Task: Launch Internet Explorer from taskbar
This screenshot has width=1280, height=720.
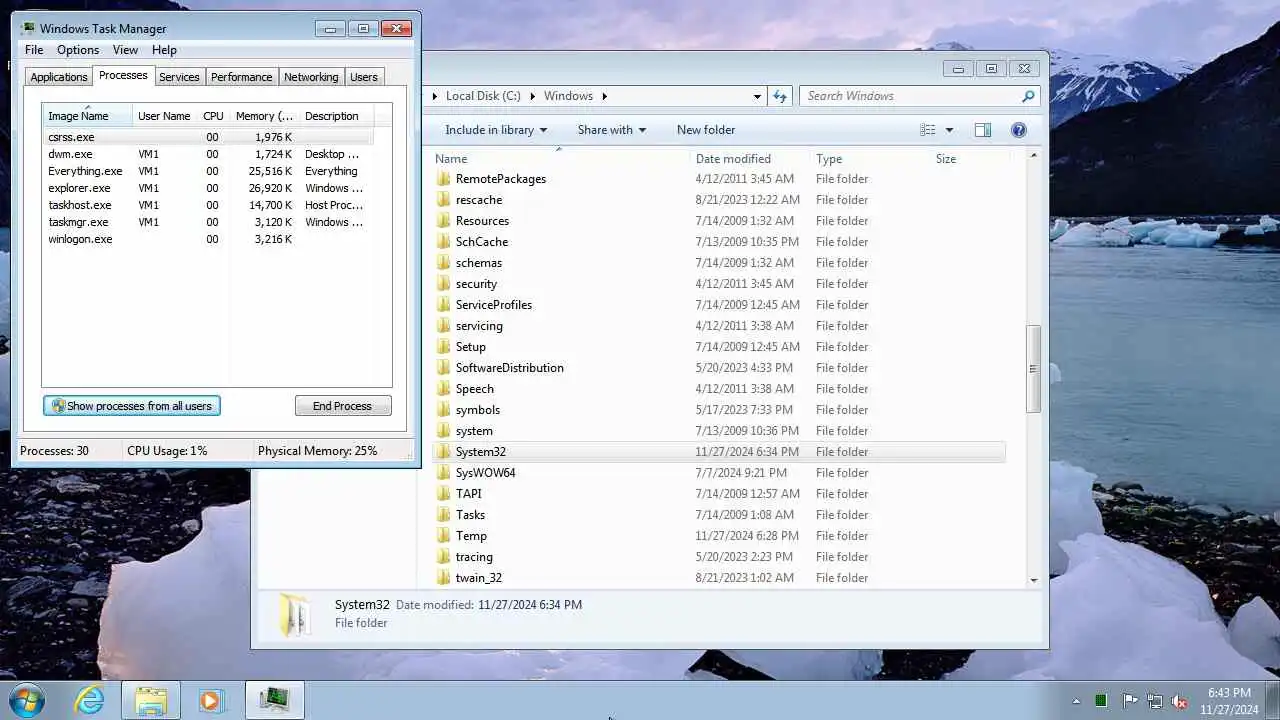Action: (x=90, y=700)
